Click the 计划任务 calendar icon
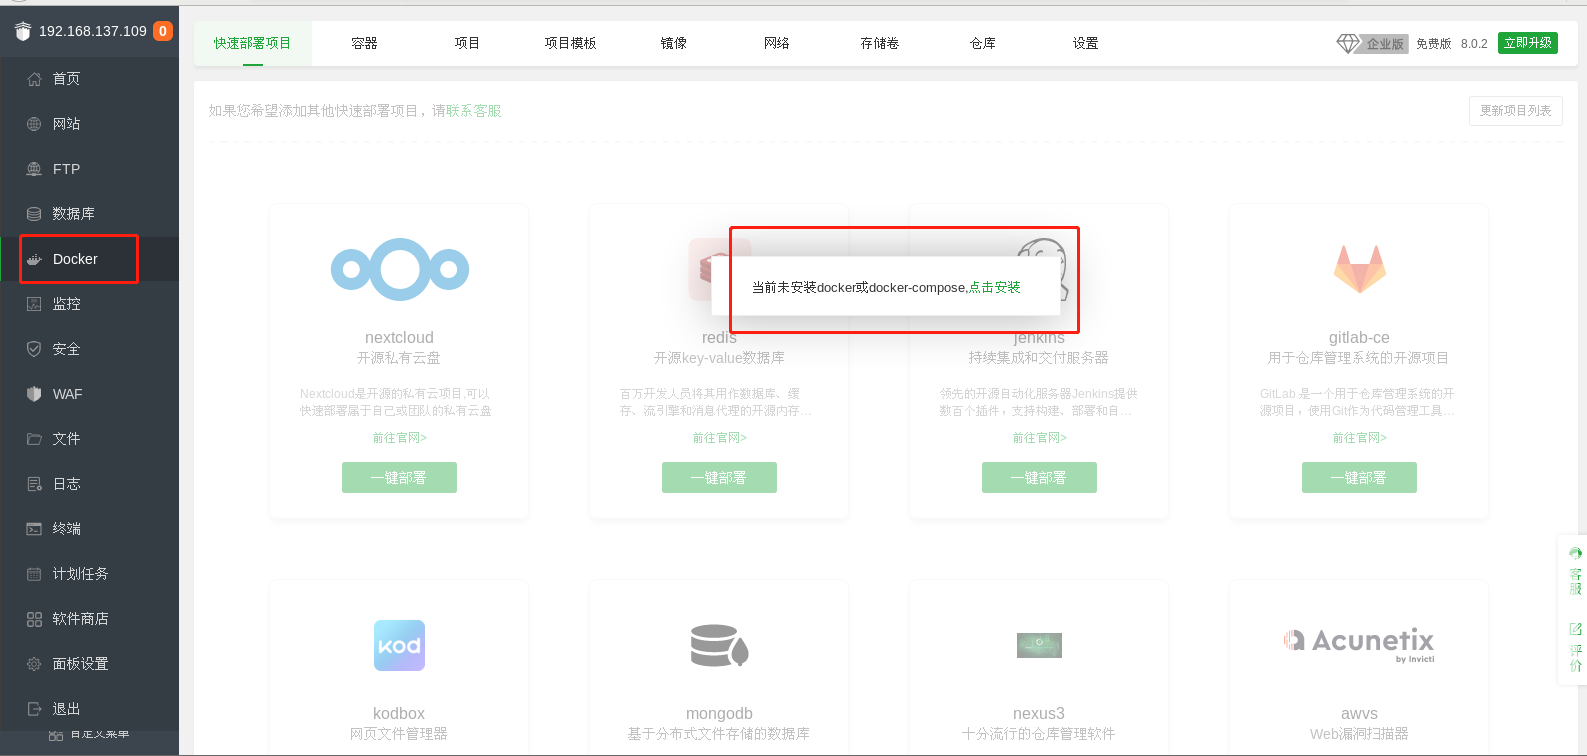Image resolution: width=1587 pixels, height=756 pixels. pos(34,574)
